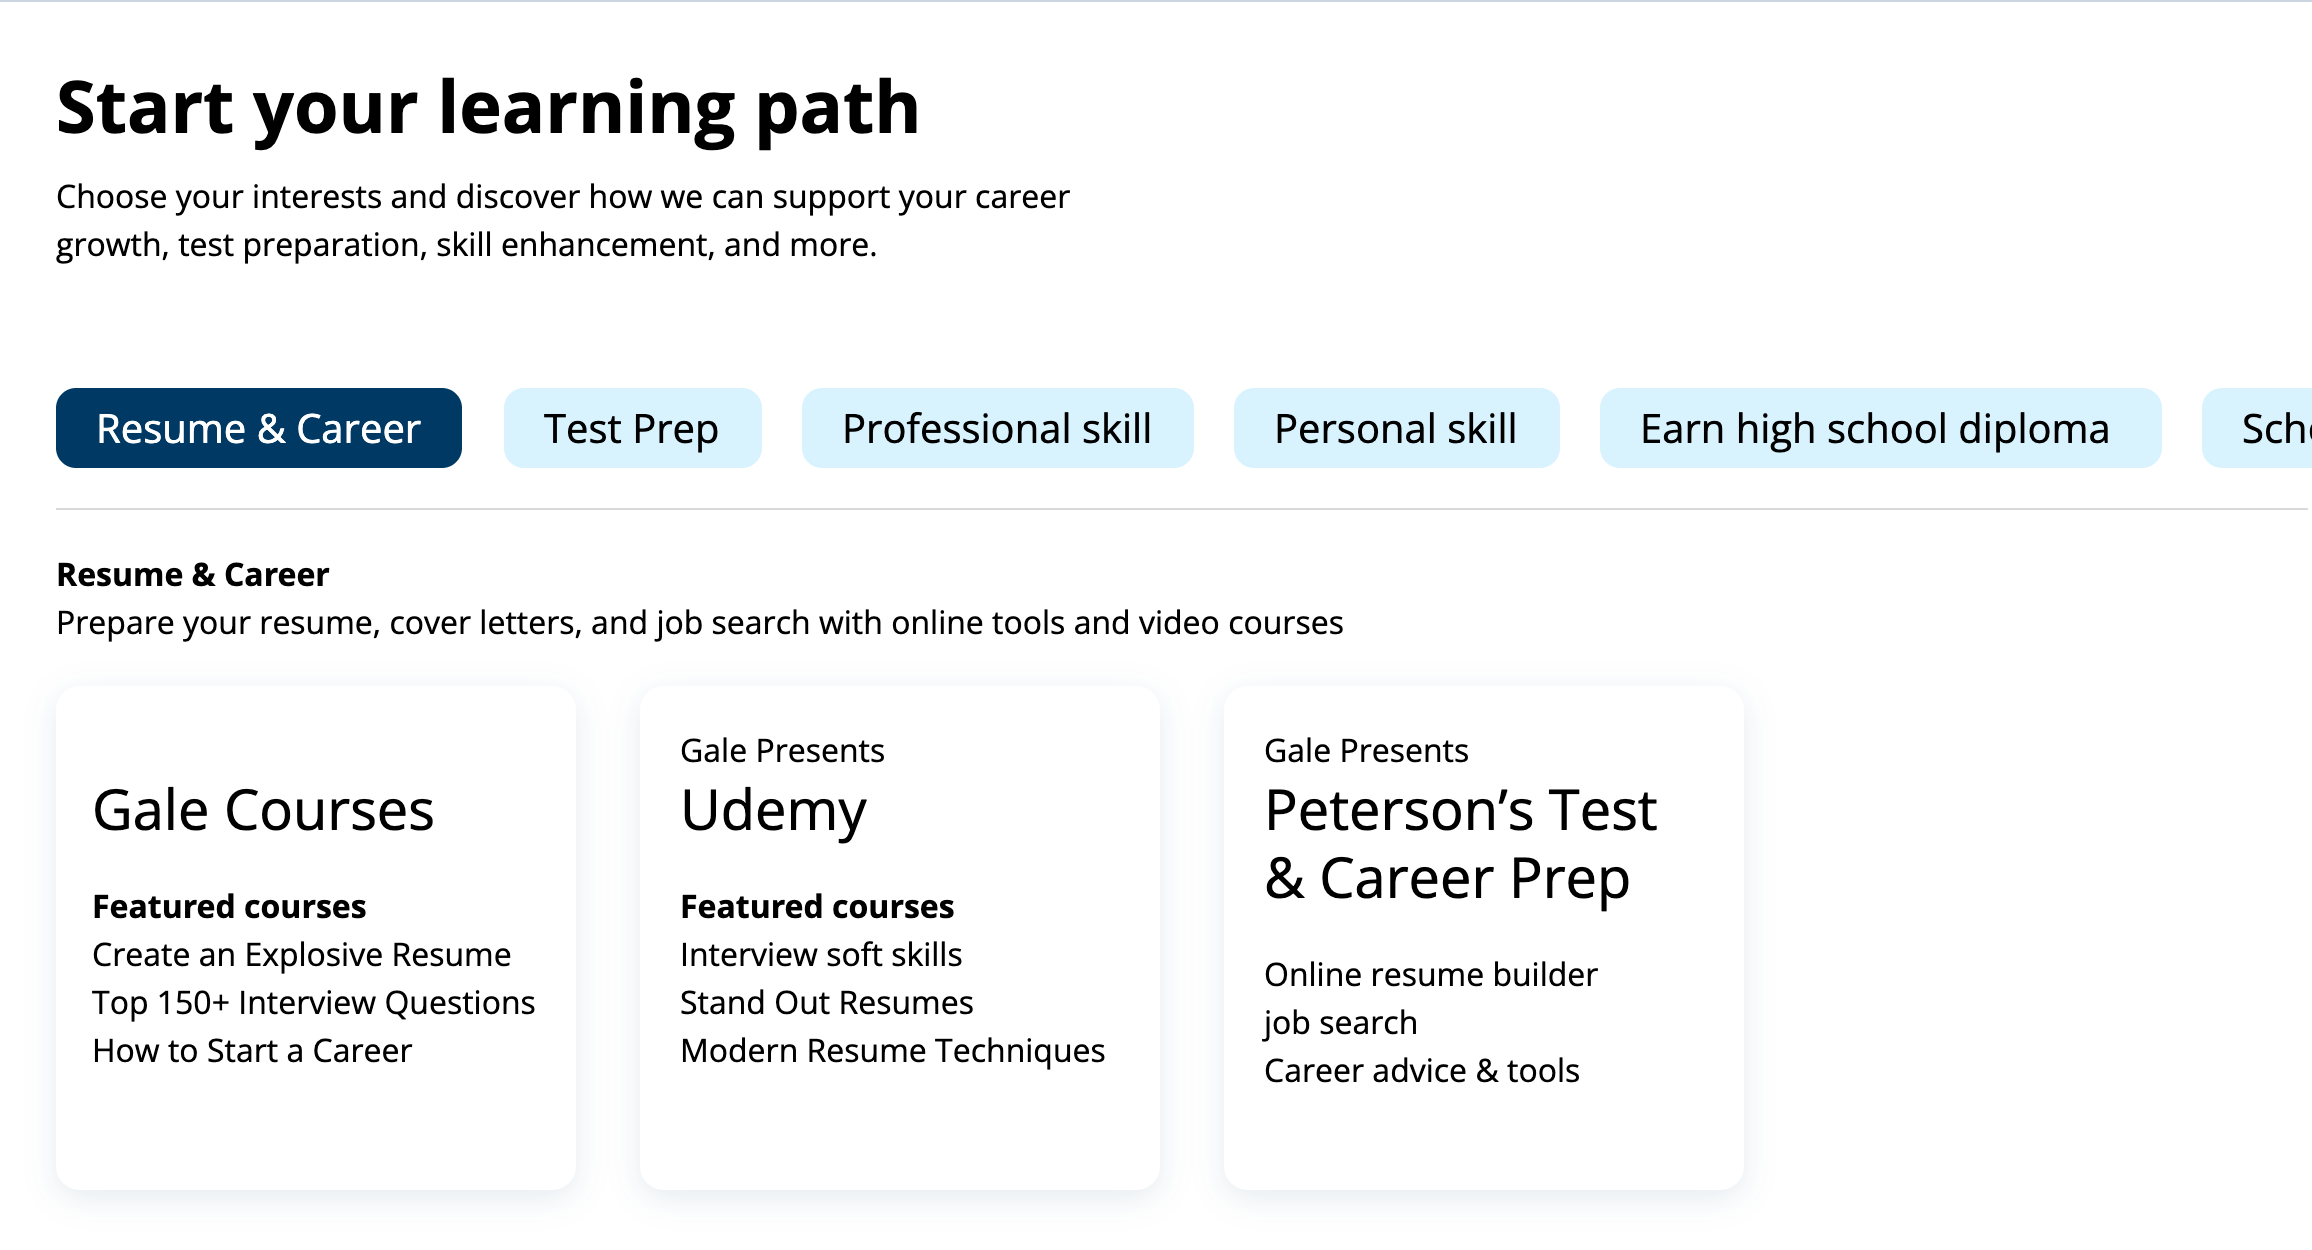This screenshot has width=2312, height=1250.
Task: Click Stand Out Resumes course
Action: click(x=827, y=1003)
